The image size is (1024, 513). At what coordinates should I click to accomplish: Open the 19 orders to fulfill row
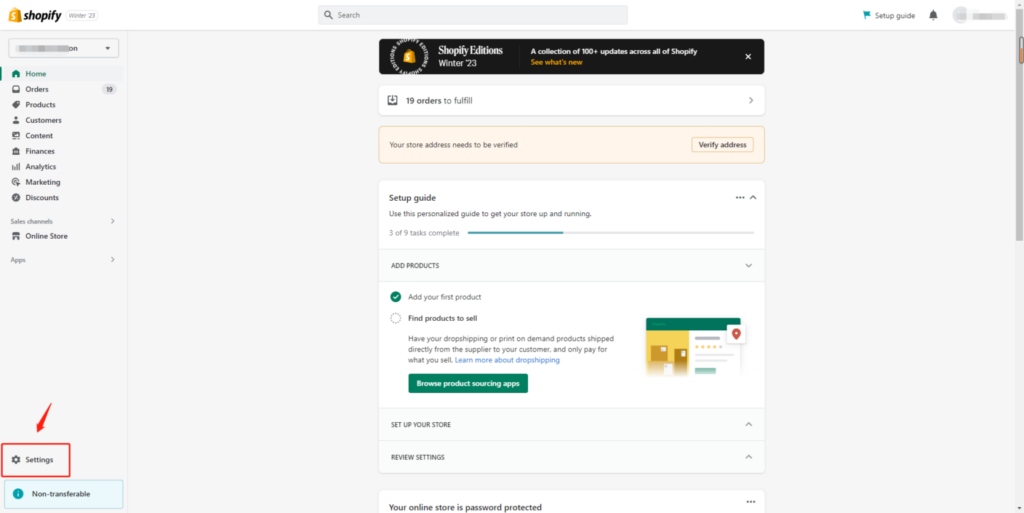point(571,100)
